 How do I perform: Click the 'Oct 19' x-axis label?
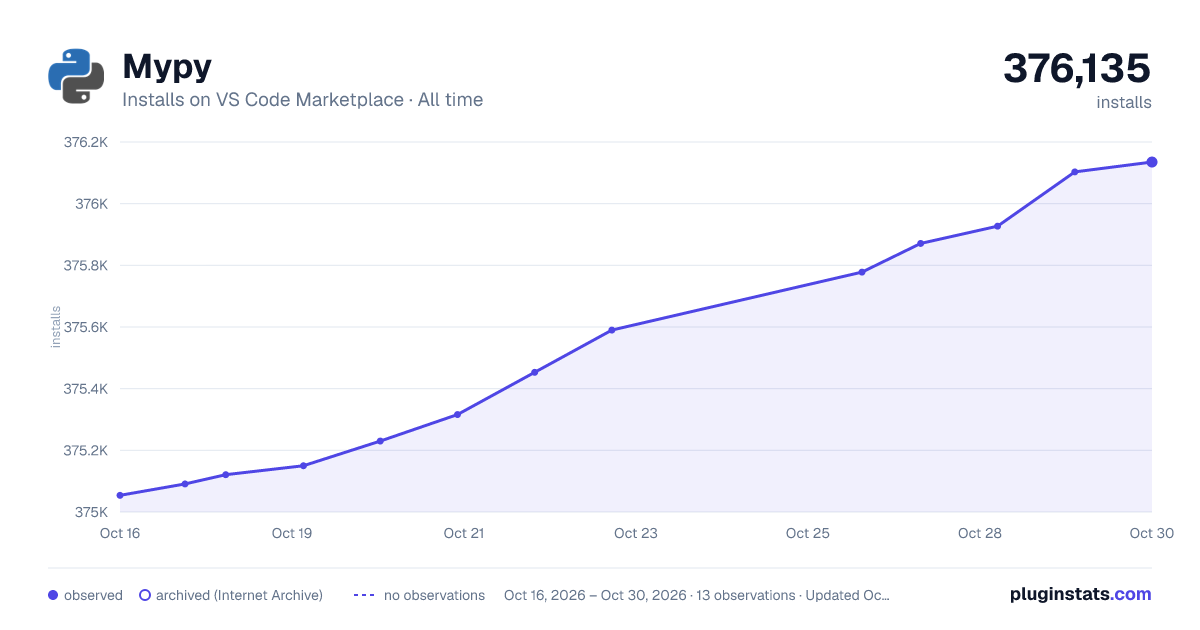(292, 533)
